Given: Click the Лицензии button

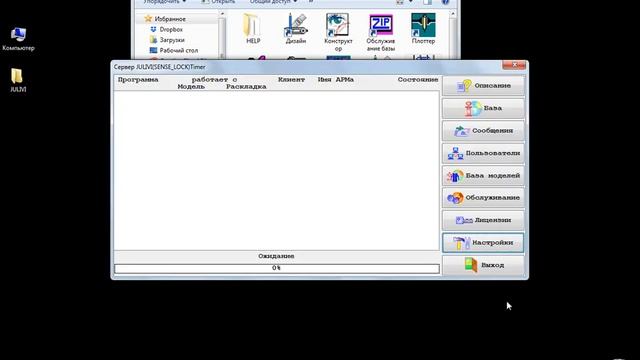Looking at the screenshot, I should (483, 220).
